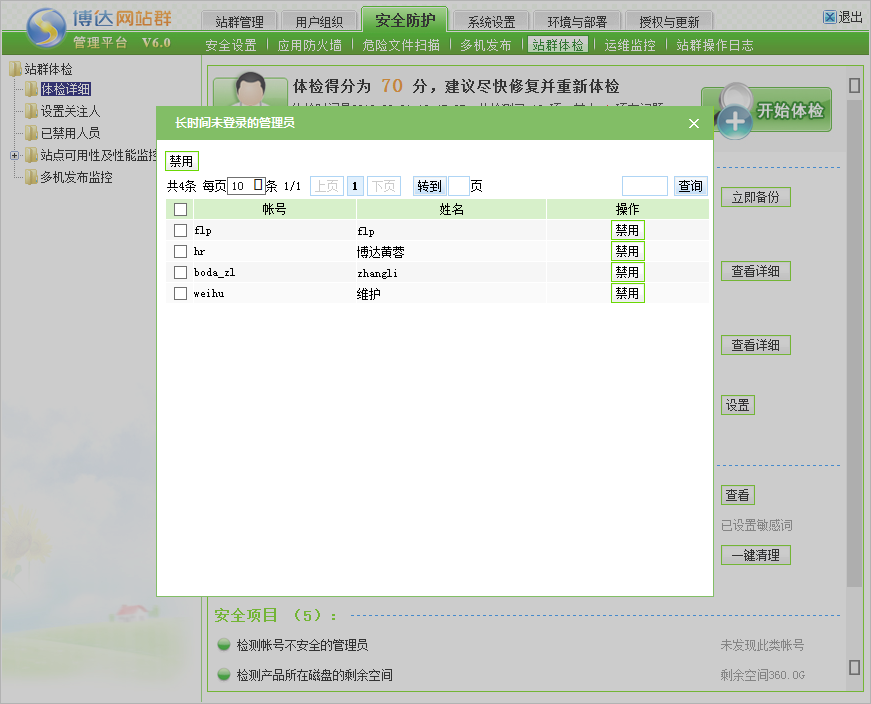Click the 退出 logout icon
871x704 pixels.
click(x=830, y=17)
